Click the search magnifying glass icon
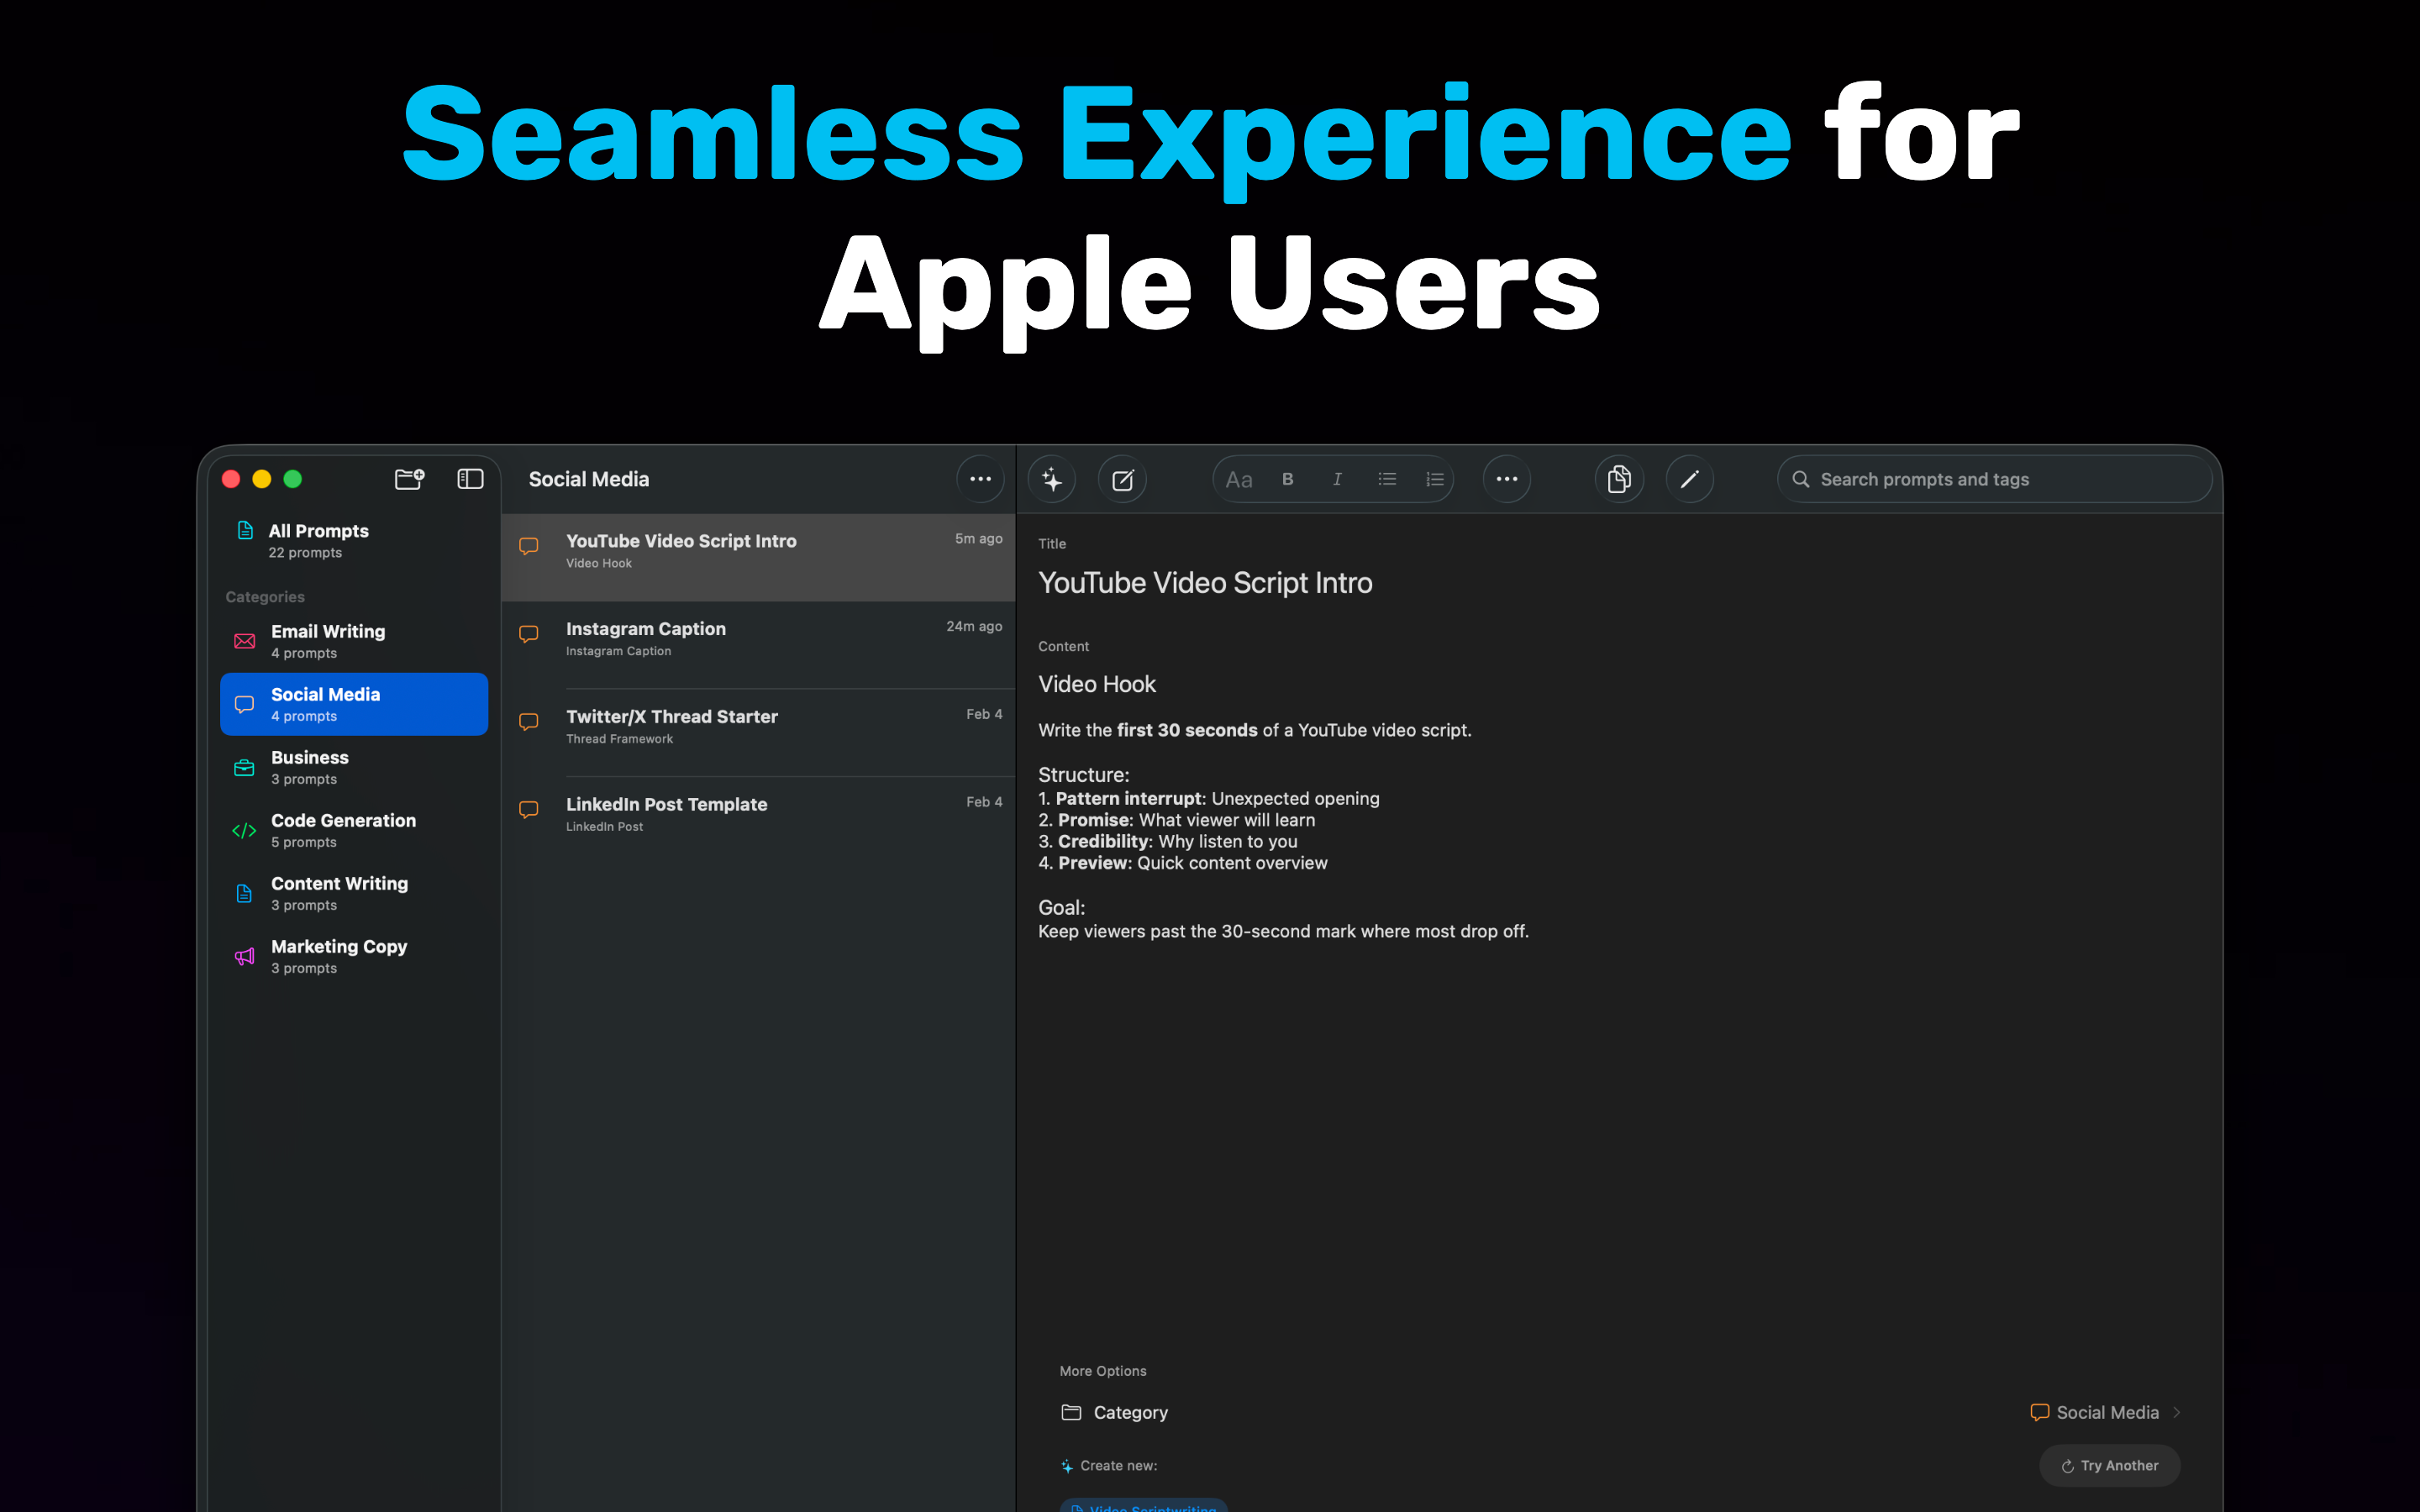Image resolution: width=2420 pixels, height=1512 pixels. tap(1801, 479)
